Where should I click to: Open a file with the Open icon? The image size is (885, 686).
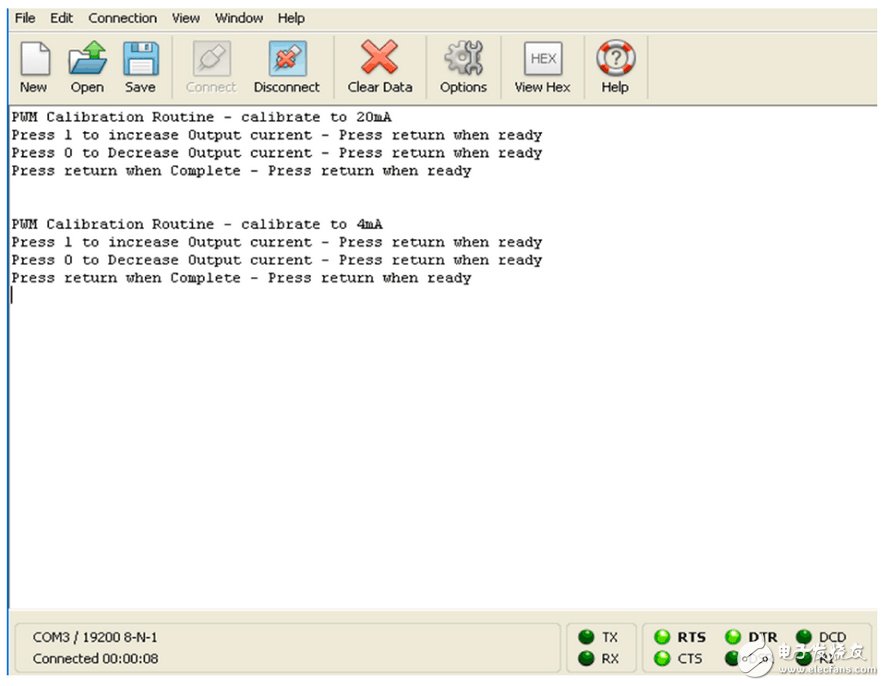click(x=87, y=60)
